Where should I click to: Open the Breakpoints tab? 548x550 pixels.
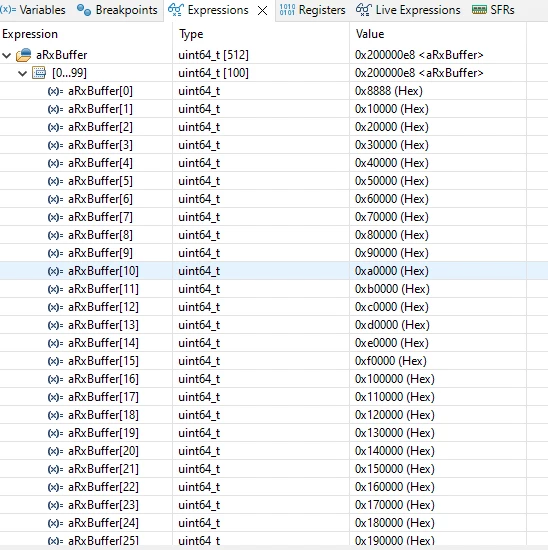pyautogui.click(x=117, y=10)
